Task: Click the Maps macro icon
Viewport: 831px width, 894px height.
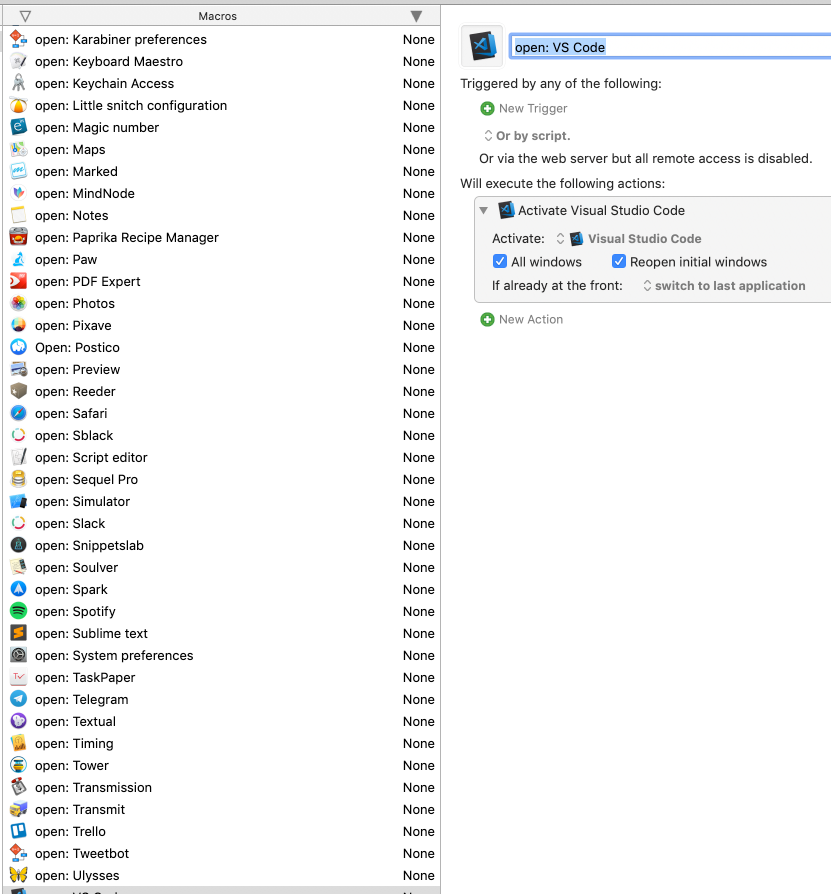Action: tap(19, 149)
